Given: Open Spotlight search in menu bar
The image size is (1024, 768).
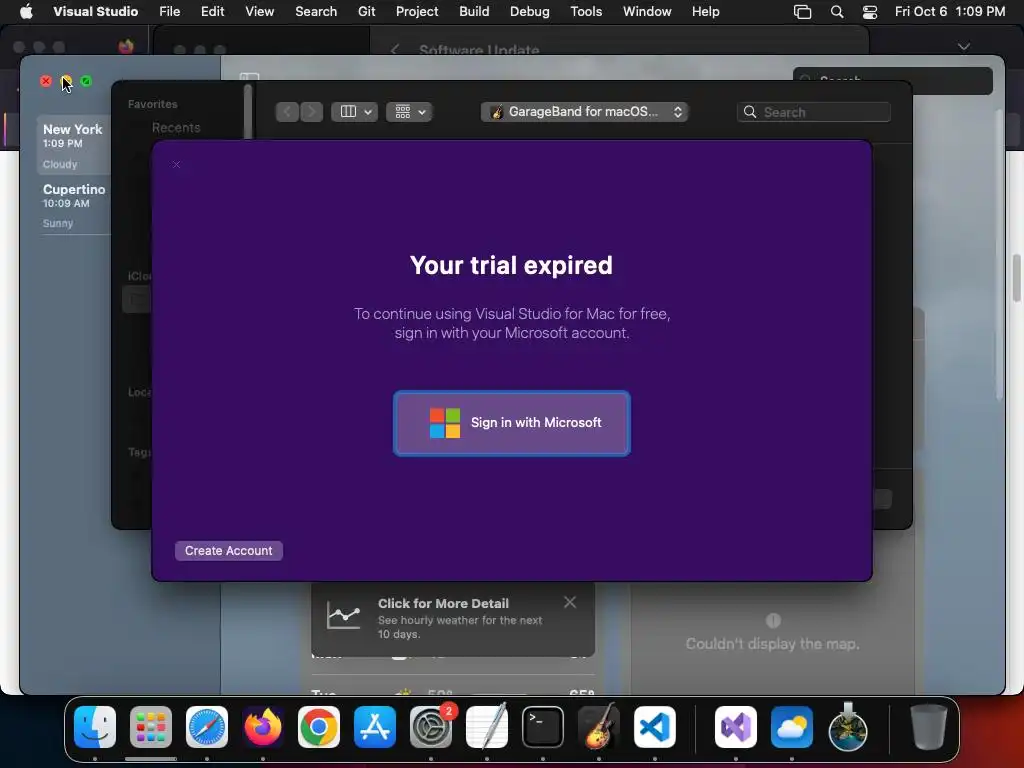Looking at the screenshot, I should point(837,11).
